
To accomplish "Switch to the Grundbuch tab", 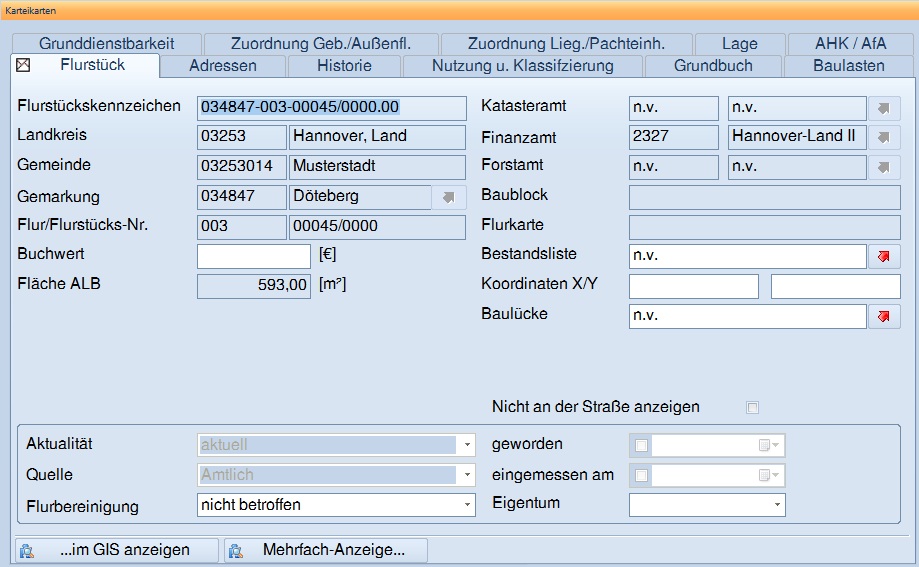I will [713, 66].
